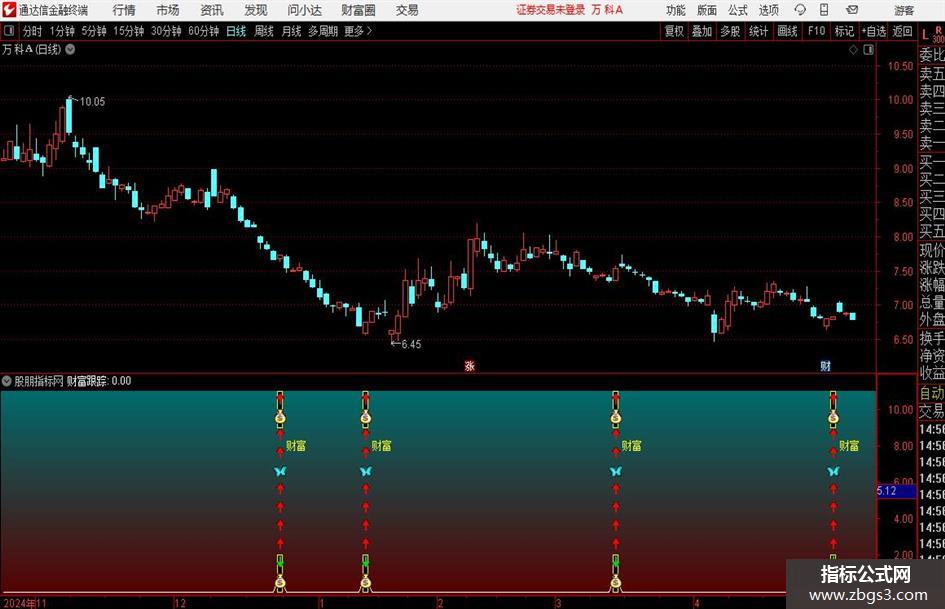This screenshot has width=945, height=609.
Task: Click the 证券交易未登录 login link
Action: [x=550, y=10]
